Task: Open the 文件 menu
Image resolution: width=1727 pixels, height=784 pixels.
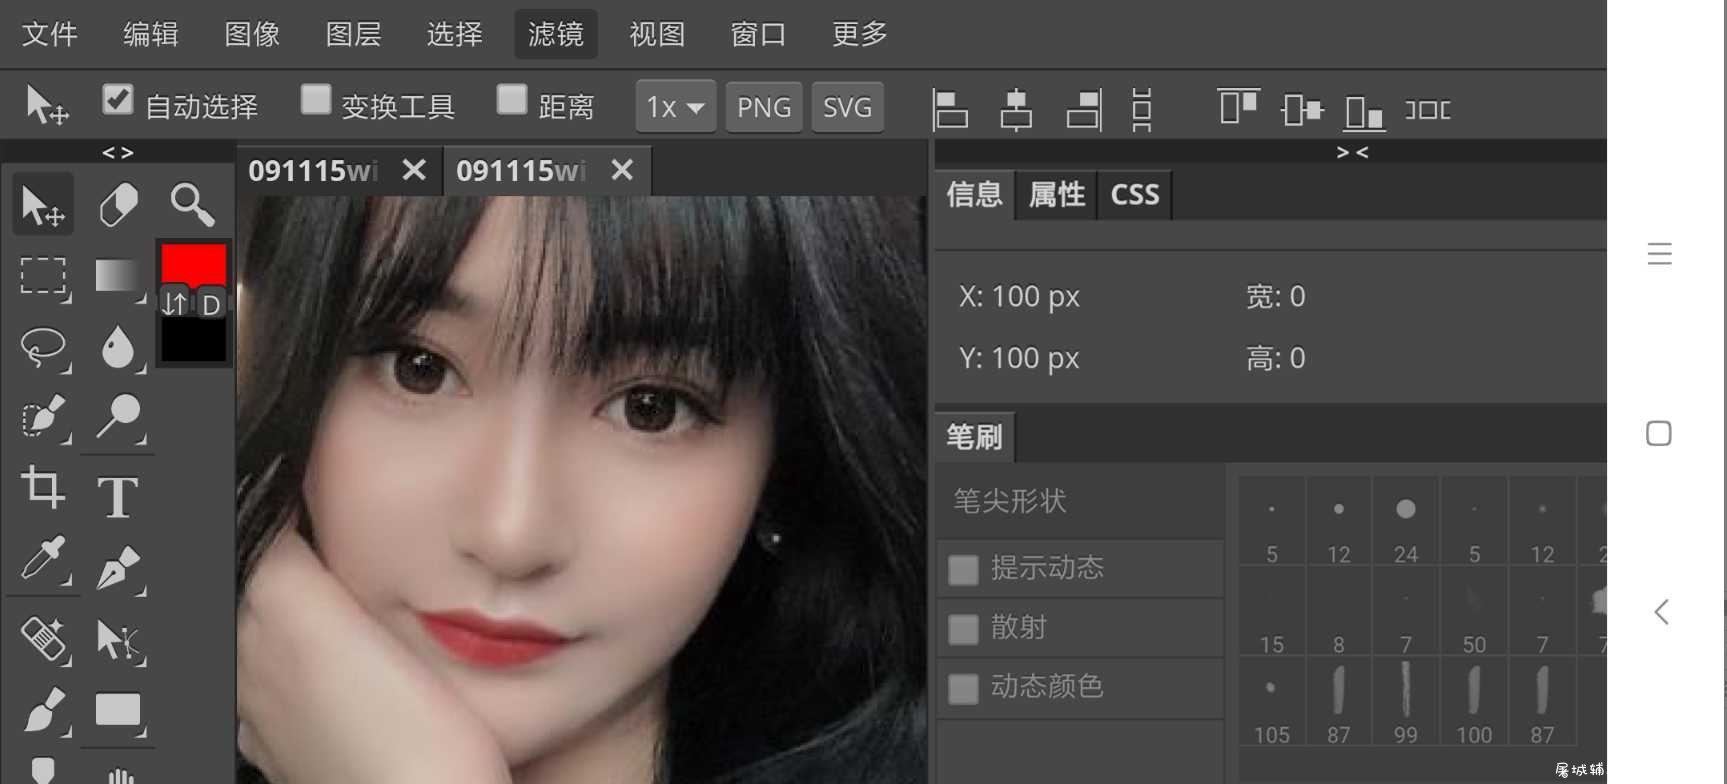Action: pos(50,34)
